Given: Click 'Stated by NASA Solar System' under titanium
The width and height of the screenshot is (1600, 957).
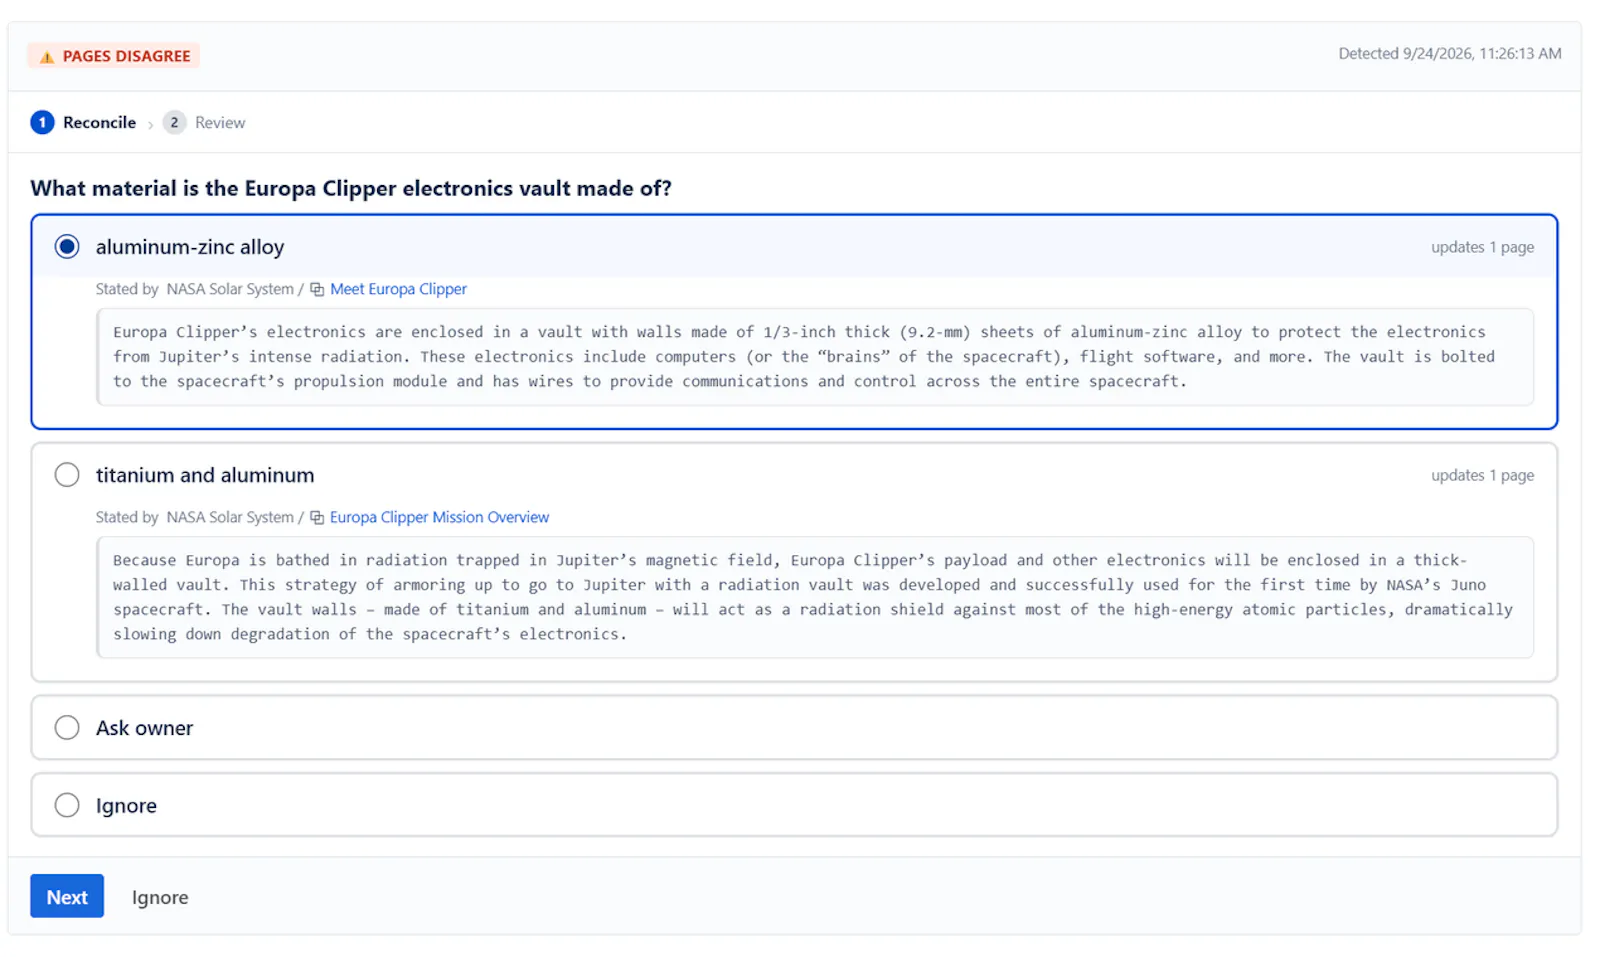Looking at the screenshot, I should [195, 517].
